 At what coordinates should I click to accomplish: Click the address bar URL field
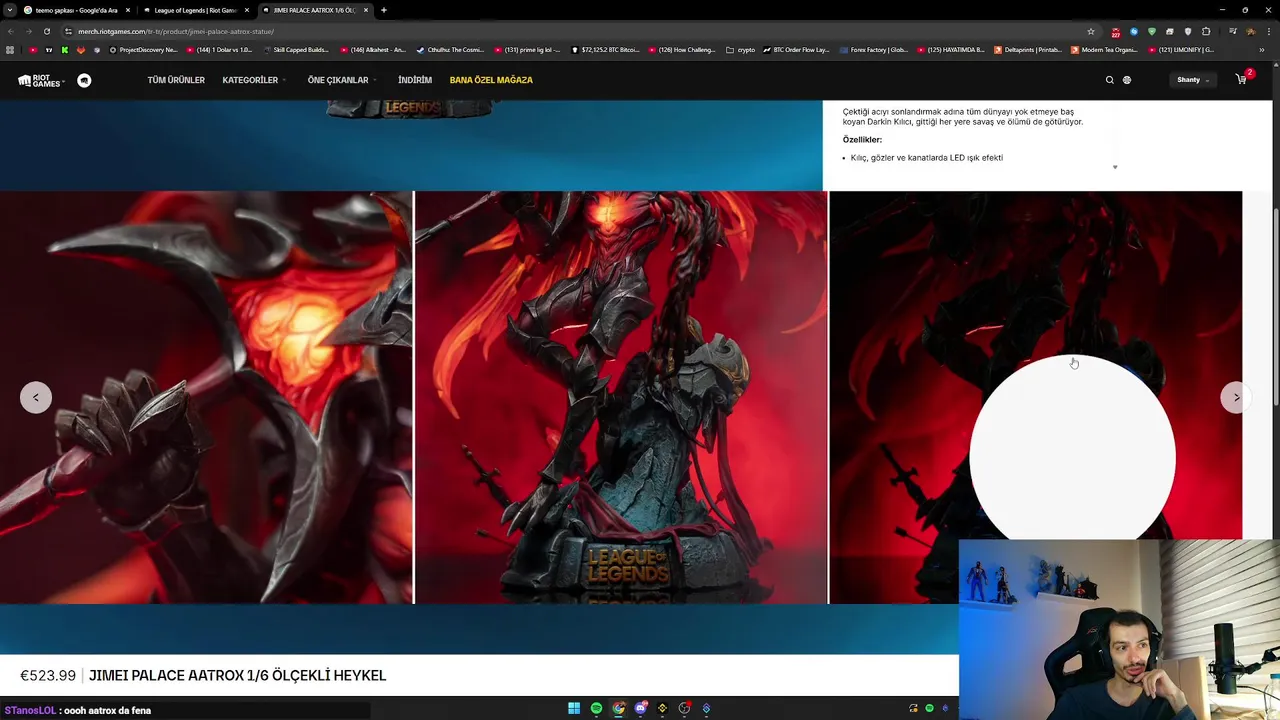coord(580,31)
